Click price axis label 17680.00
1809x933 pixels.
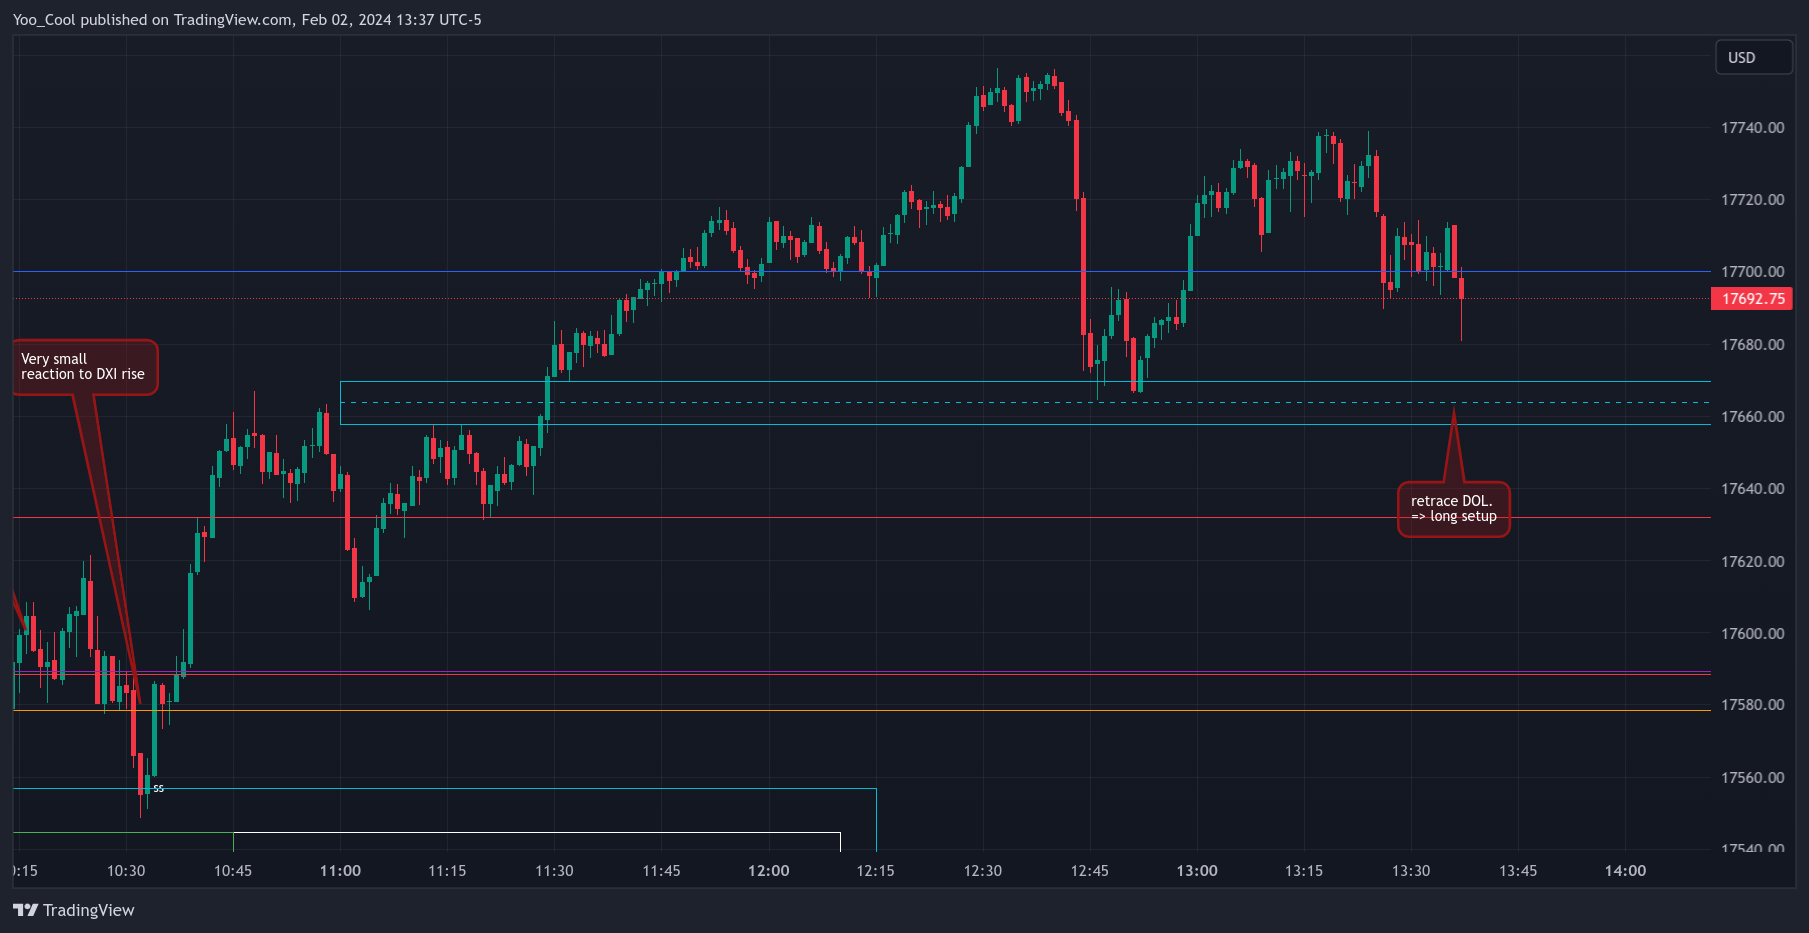[1752, 345]
